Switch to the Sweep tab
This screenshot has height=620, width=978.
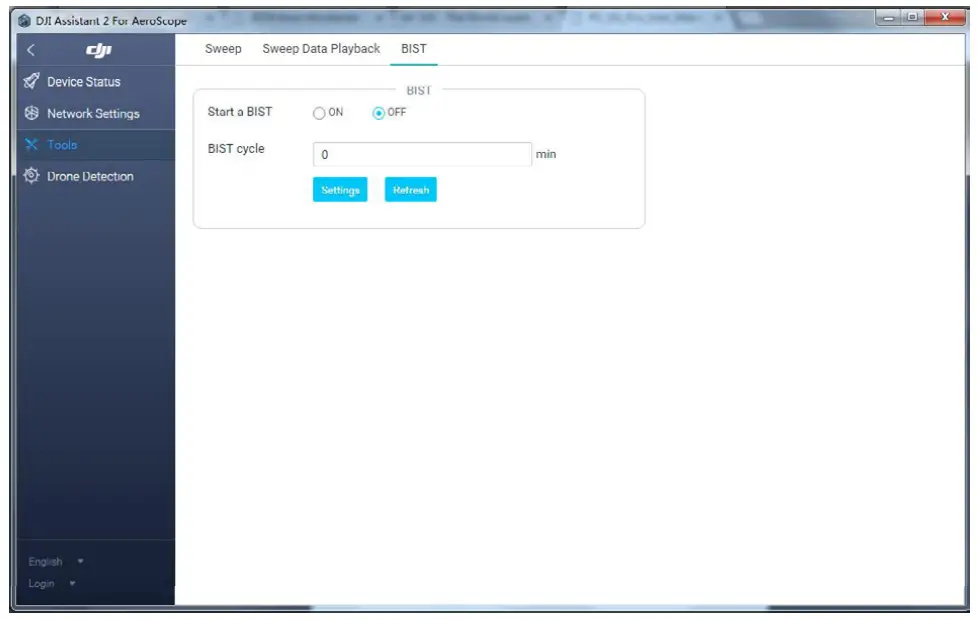223,49
